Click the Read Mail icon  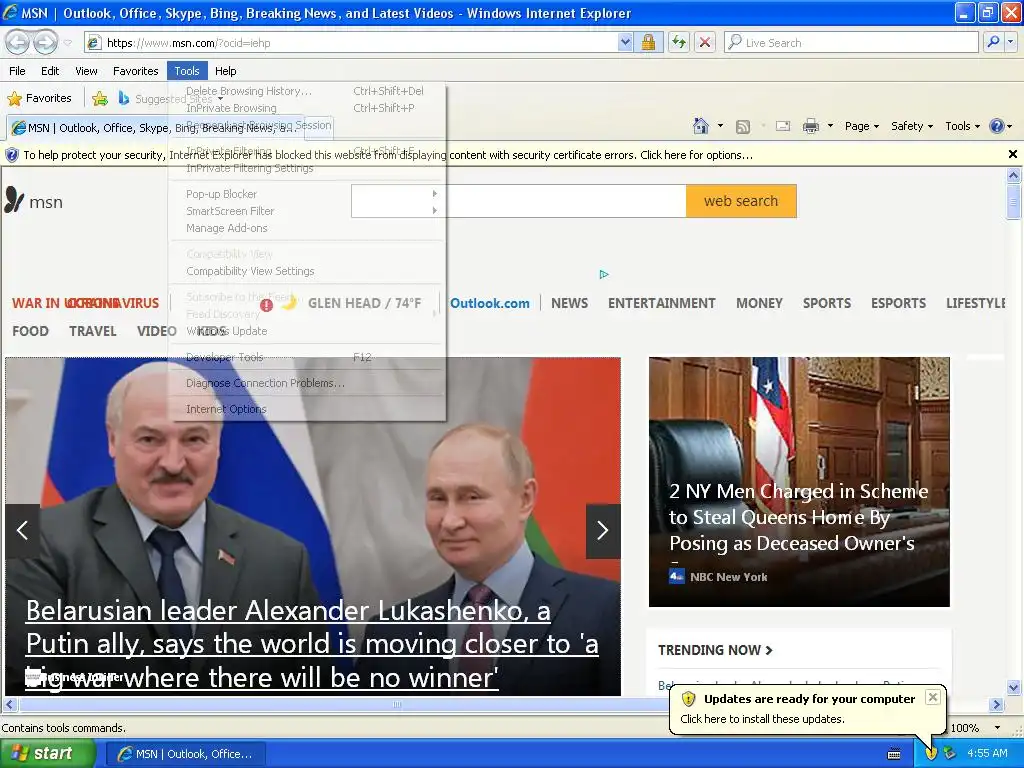(783, 126)
